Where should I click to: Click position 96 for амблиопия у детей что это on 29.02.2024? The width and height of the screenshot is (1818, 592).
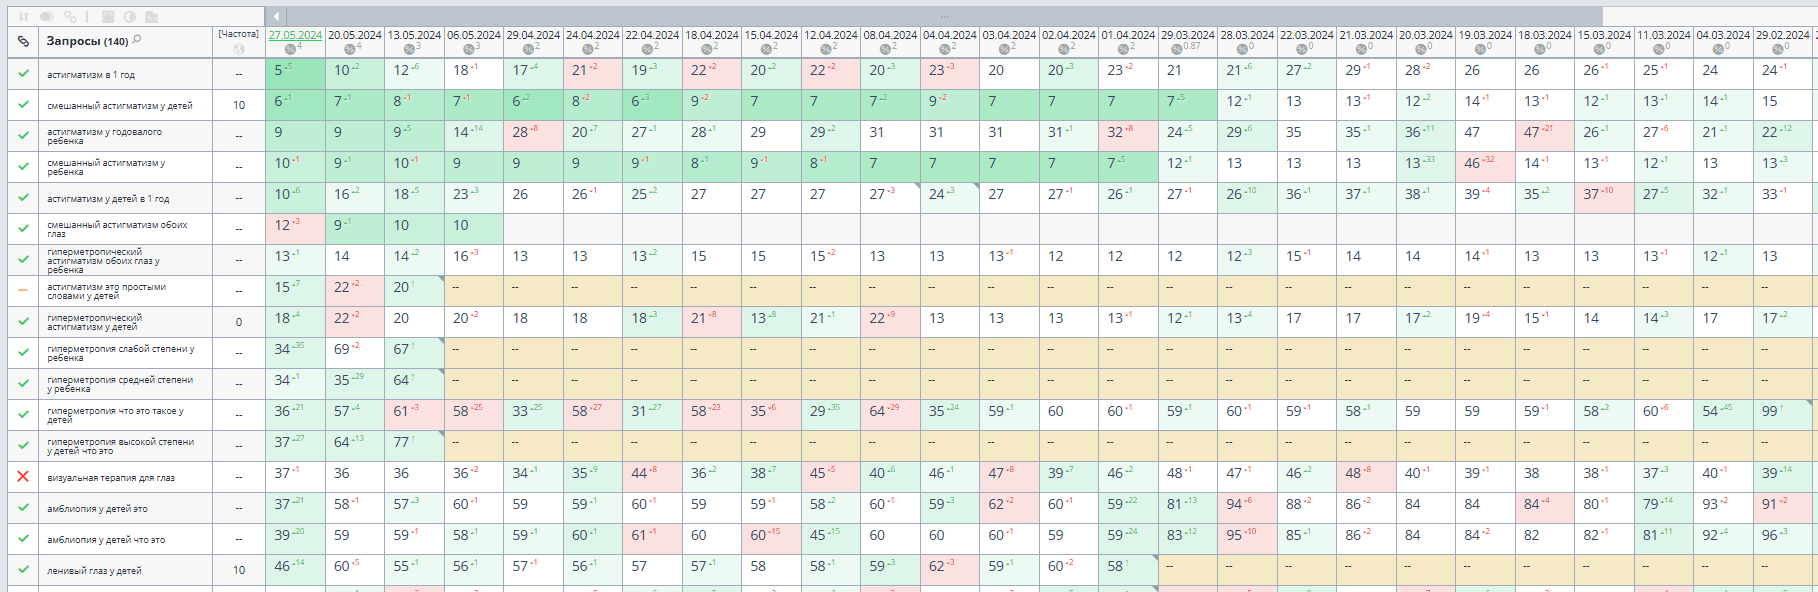pyautogui.click(x=1770, y=535)
